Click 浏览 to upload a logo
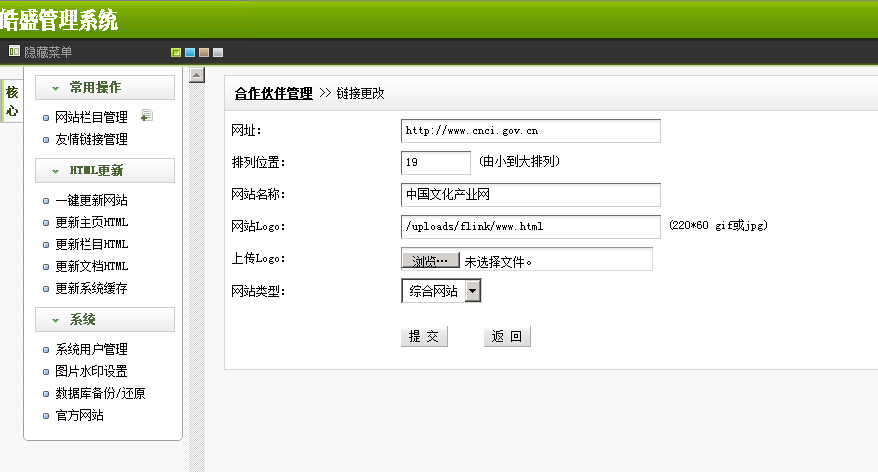Viewport: 878px width, 472px height. click(x=431, y=260)
